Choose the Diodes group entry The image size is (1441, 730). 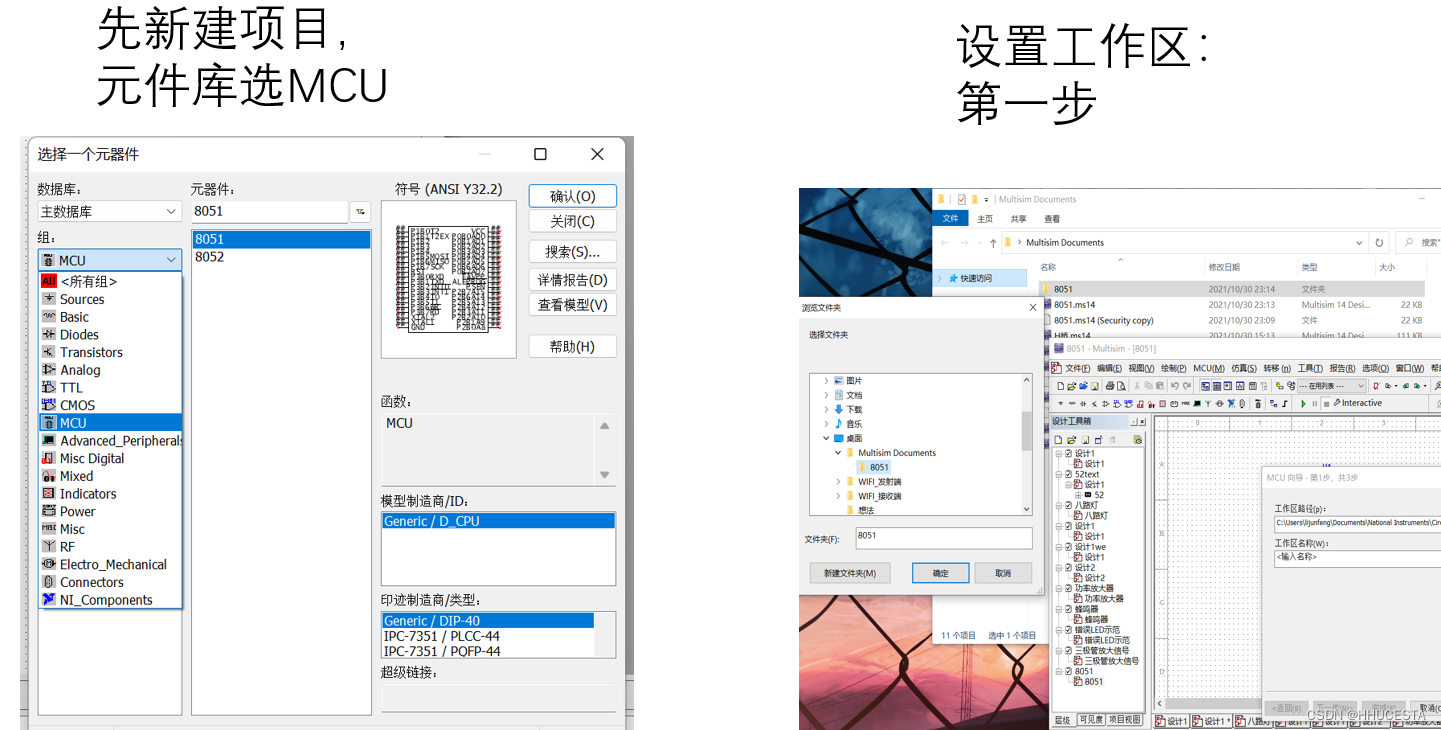[x=110, y=335]
